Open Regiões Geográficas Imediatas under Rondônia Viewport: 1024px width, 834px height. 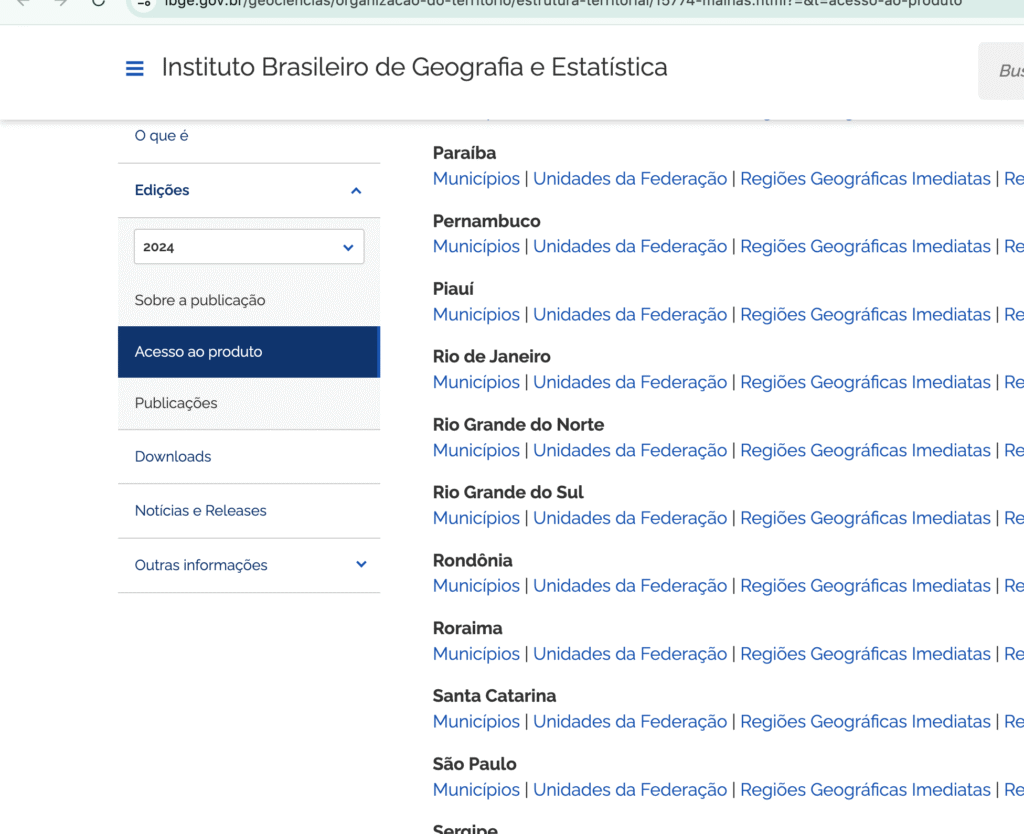point(865,586)
